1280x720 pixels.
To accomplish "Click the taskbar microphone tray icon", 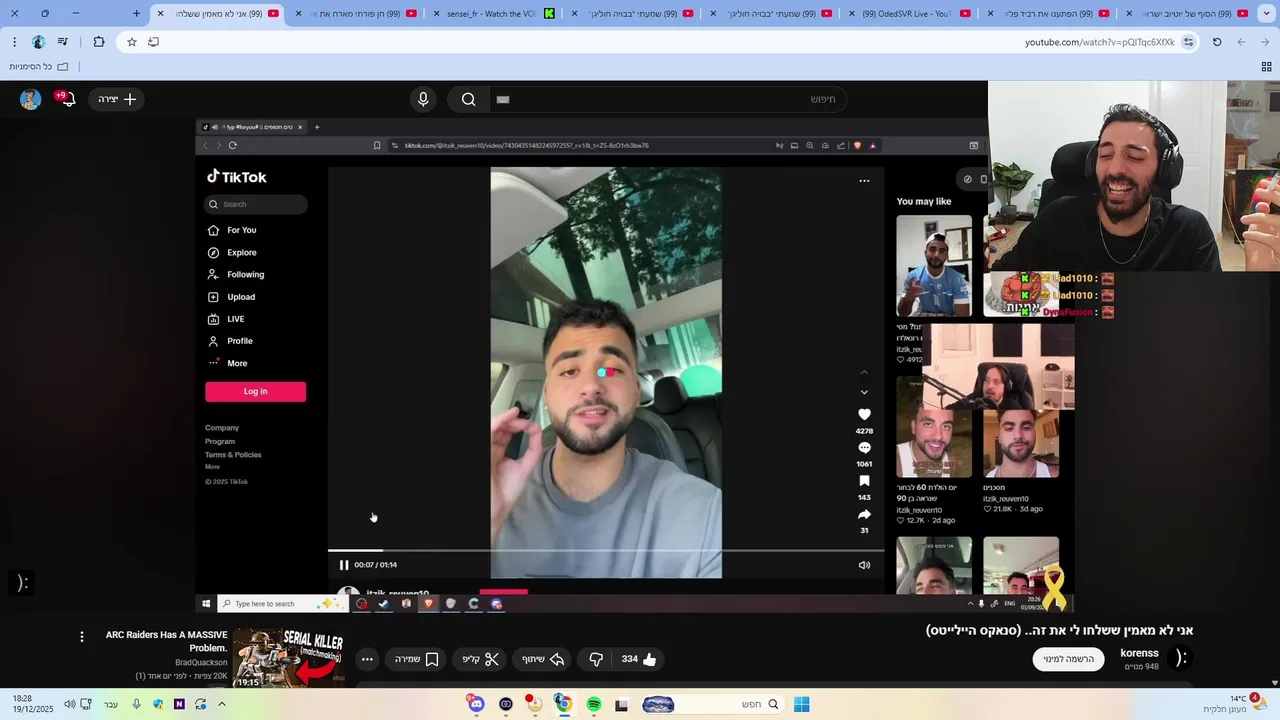I will tap(136, 704).
